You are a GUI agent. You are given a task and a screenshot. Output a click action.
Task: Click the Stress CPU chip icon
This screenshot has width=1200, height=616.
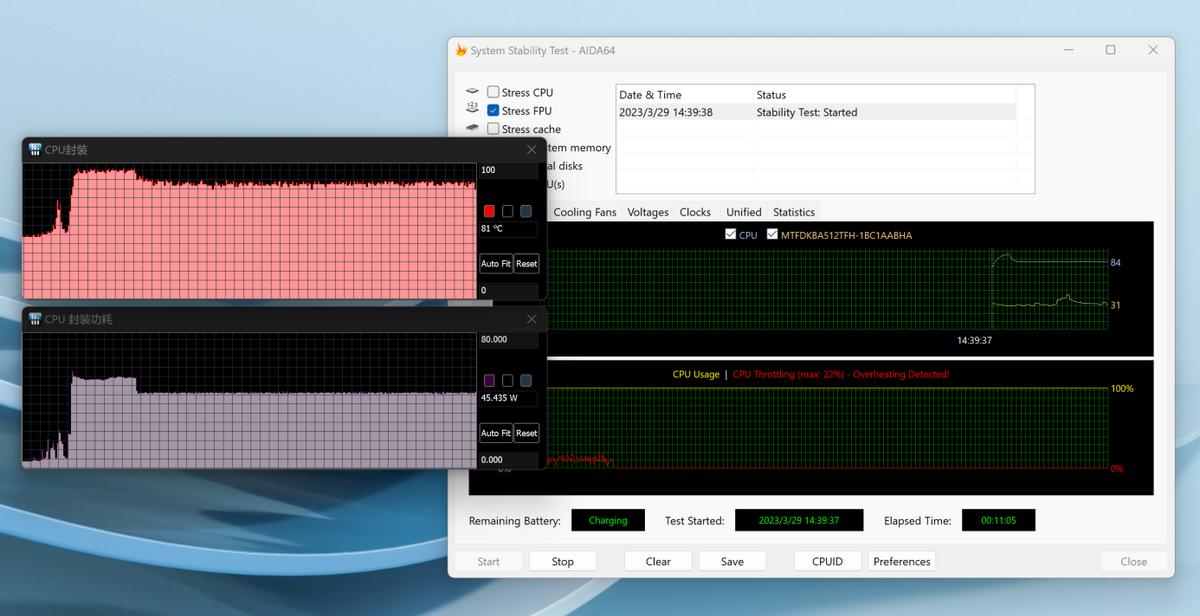[x=472, y=92]
